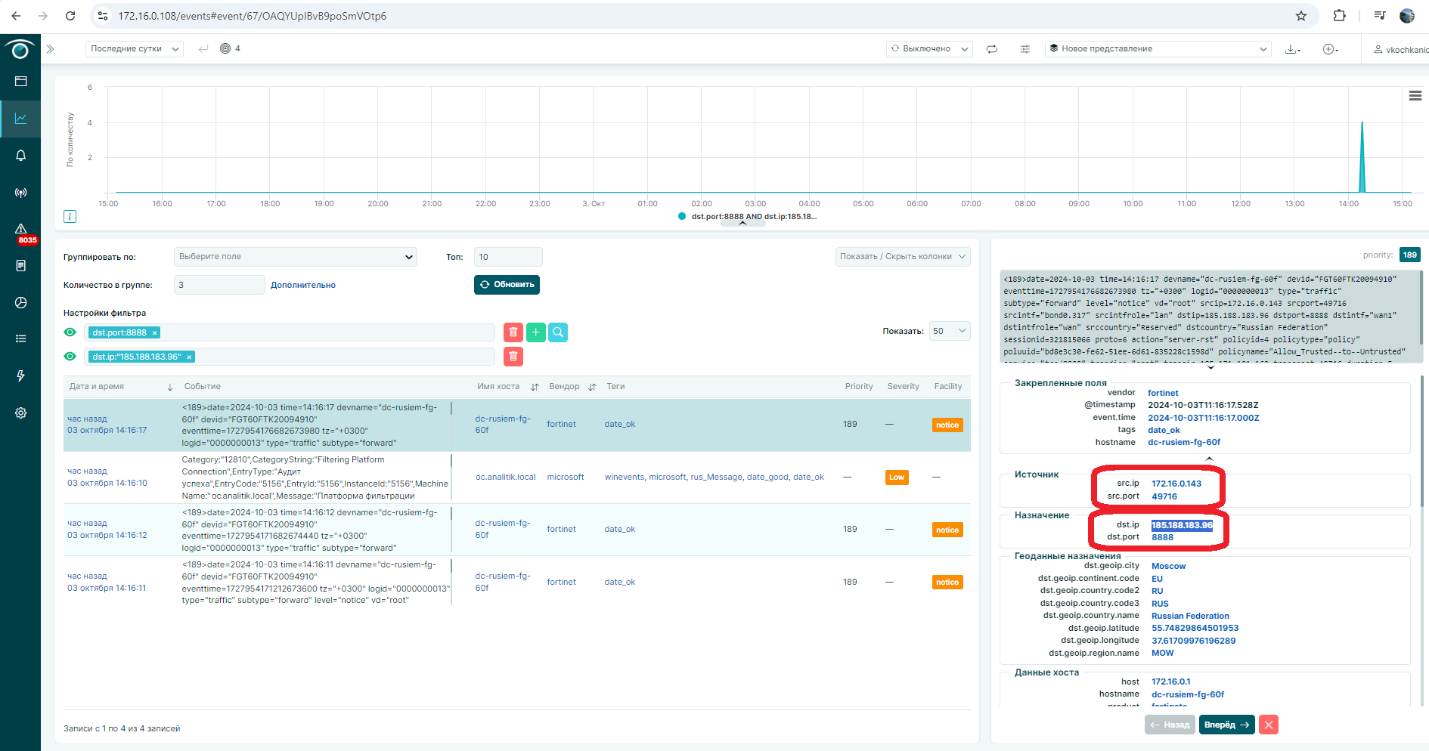The width and height of the screenshot is (1429, 751).
Task: Open the download export icon menu
Action: coord(1292,49)
